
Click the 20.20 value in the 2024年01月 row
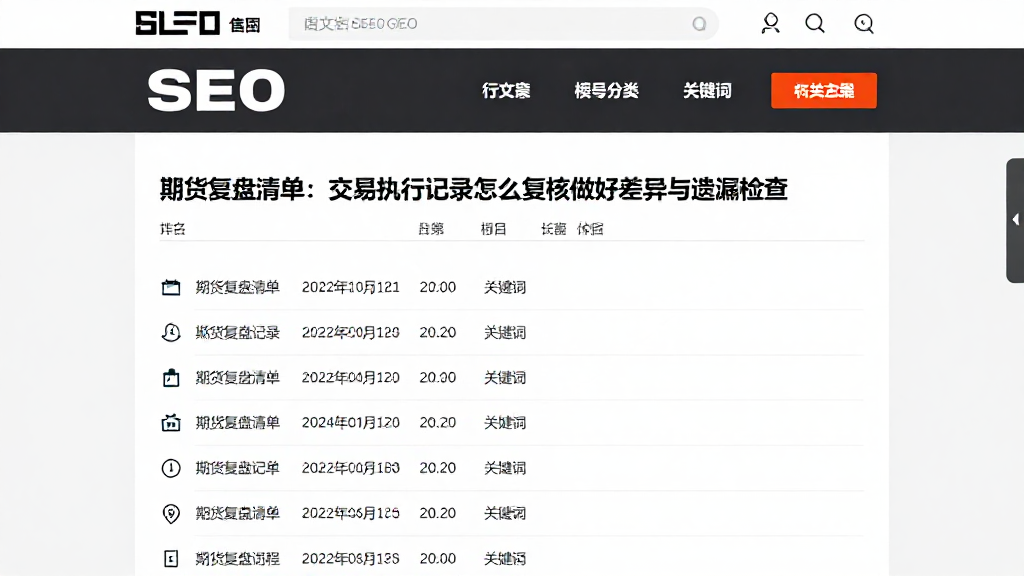click(438, 423)
